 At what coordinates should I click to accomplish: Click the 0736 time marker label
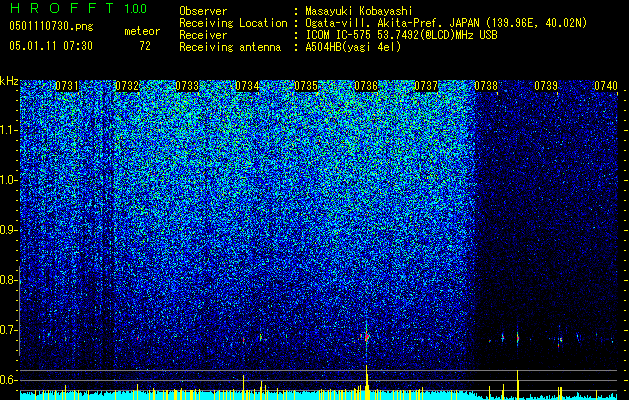pos(366,86)
